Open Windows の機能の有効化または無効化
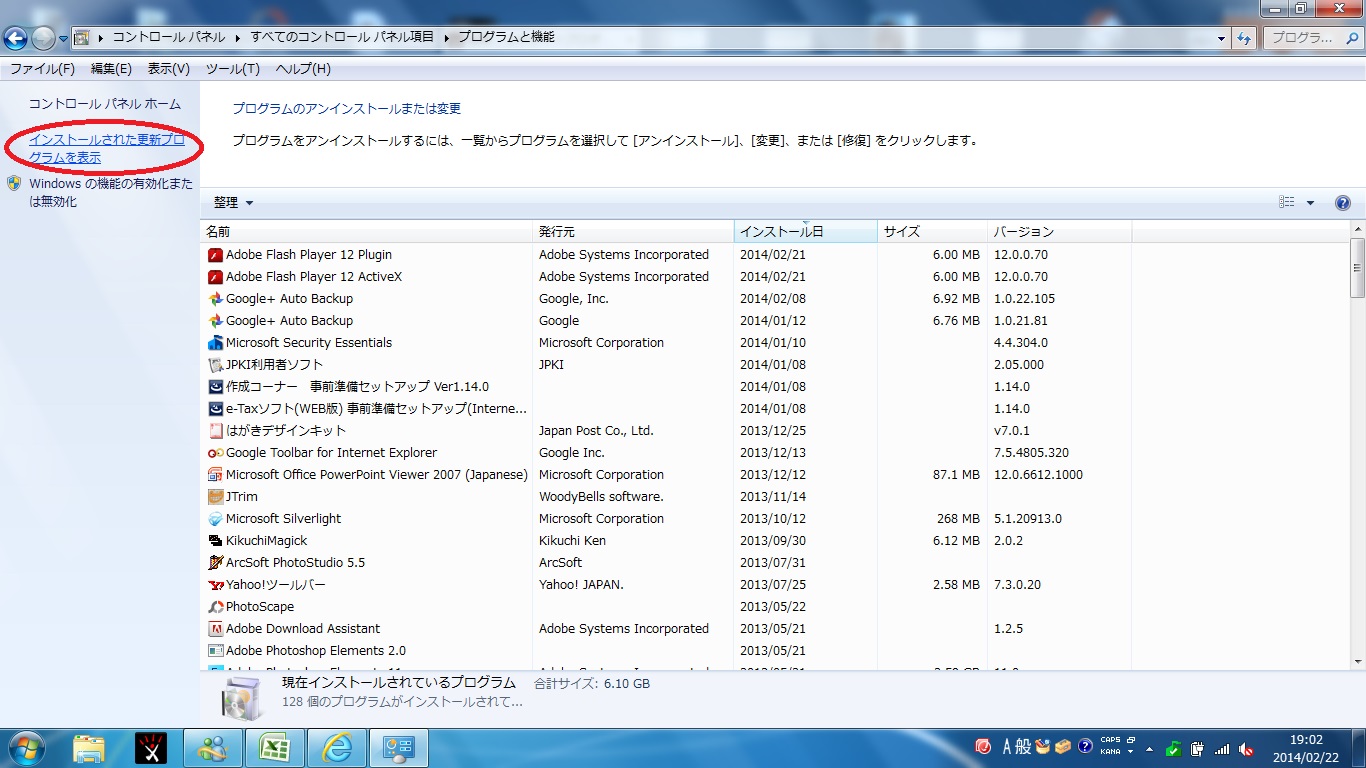This screenshot has height=768, width=1366. pos(111,193)
